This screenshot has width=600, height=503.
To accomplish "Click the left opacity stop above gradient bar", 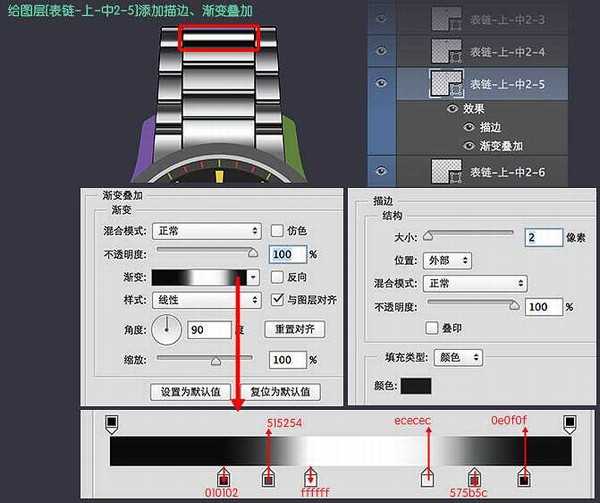I will click(112, 425).
